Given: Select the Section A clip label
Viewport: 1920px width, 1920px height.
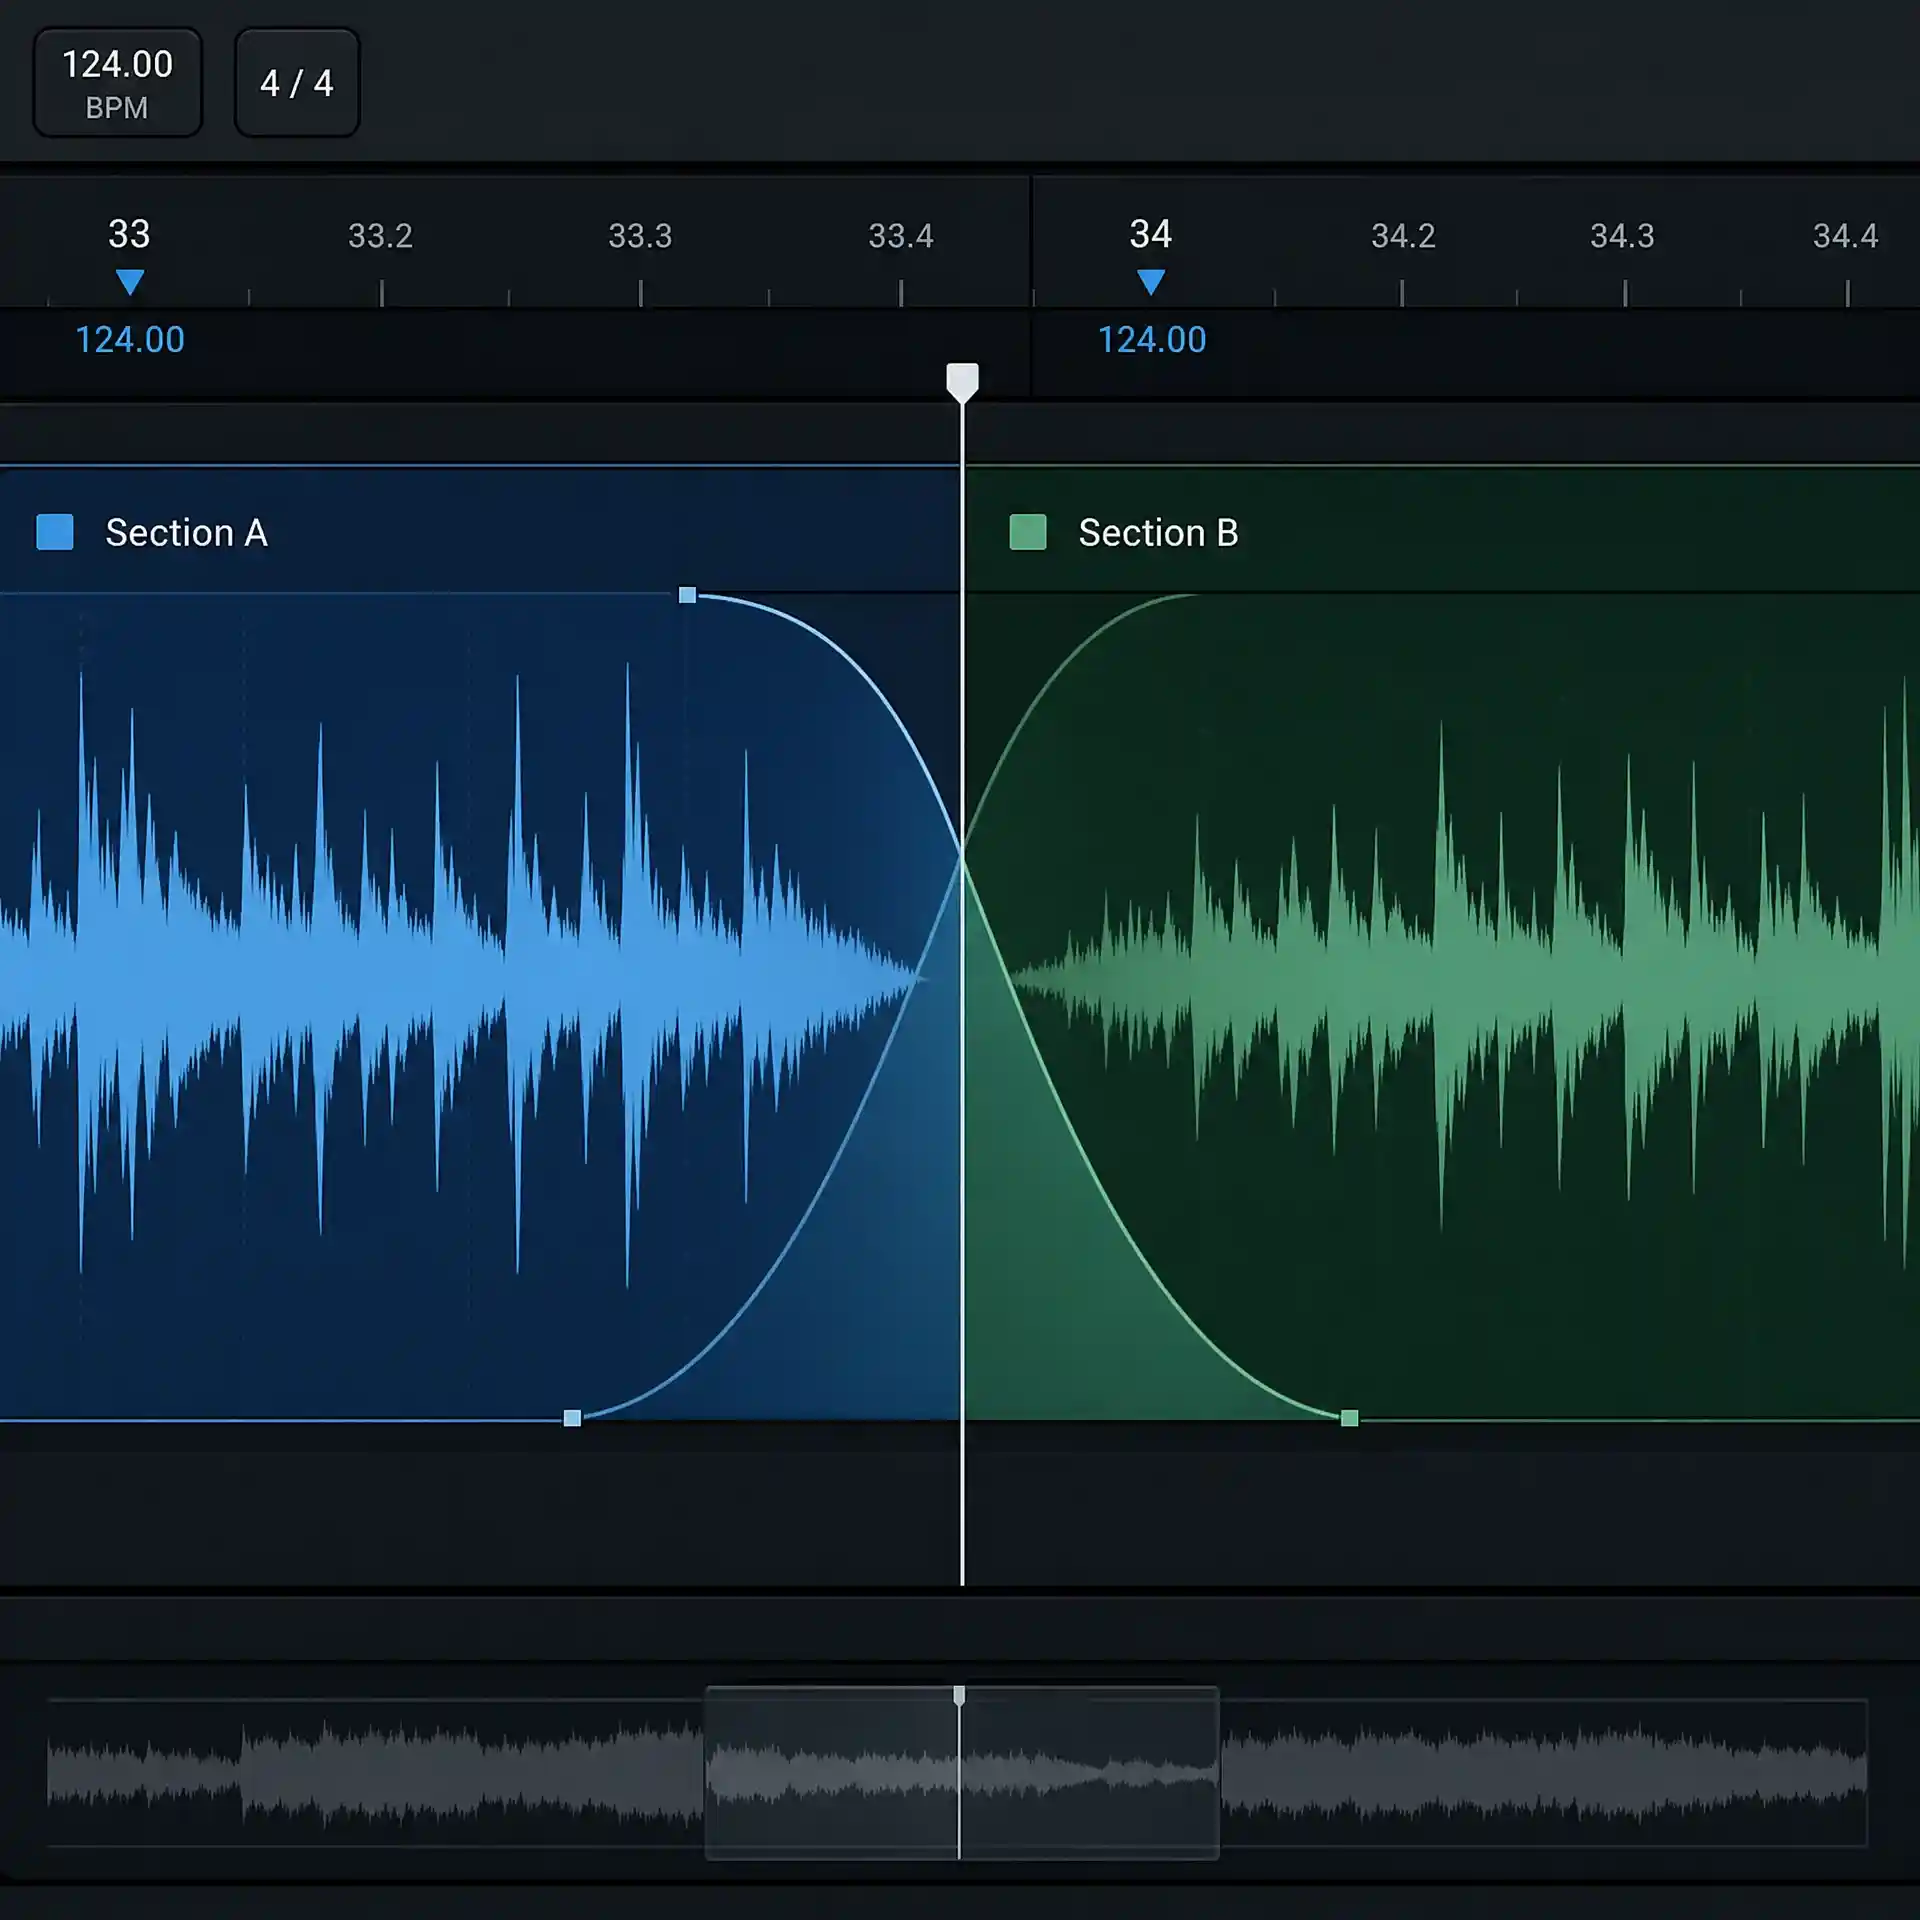Looking at the screenshot, I should (187, 533).
